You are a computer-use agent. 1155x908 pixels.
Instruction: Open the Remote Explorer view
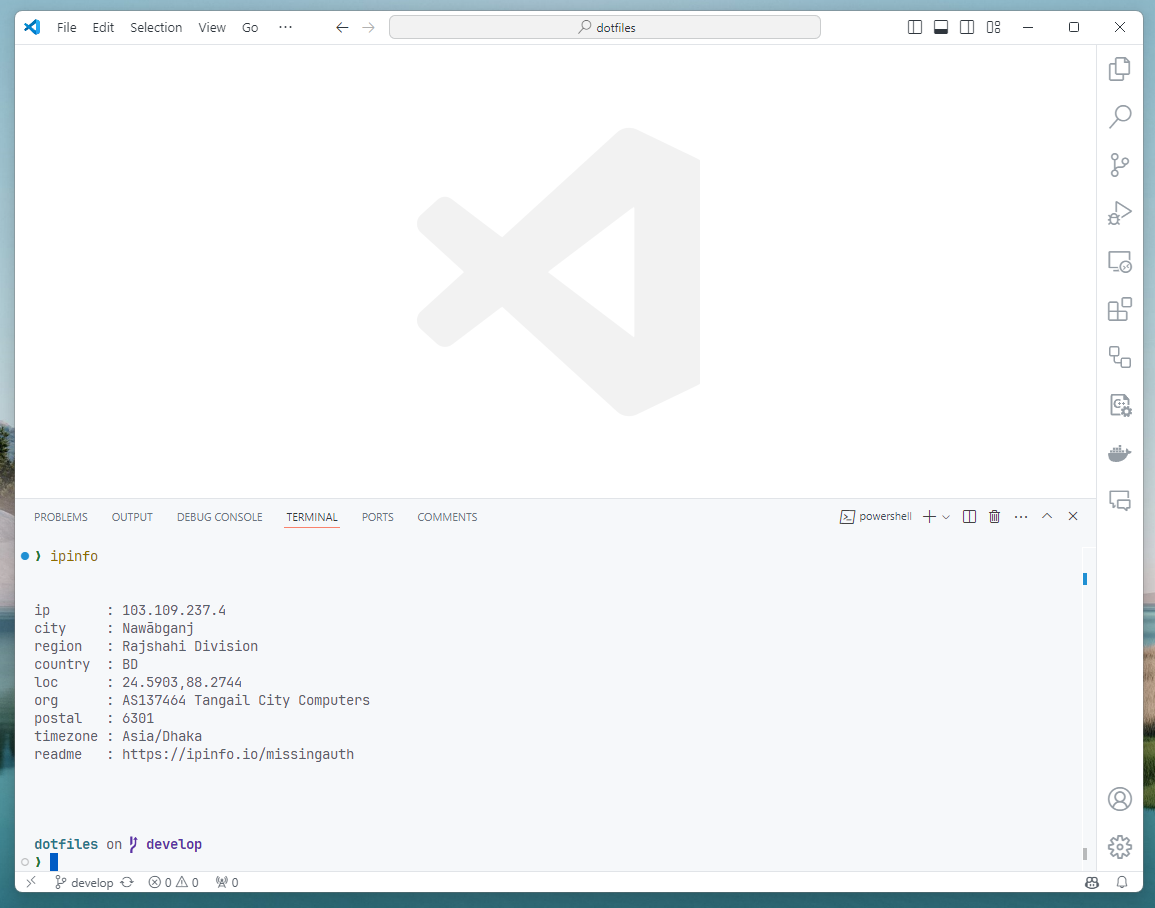1120,261
